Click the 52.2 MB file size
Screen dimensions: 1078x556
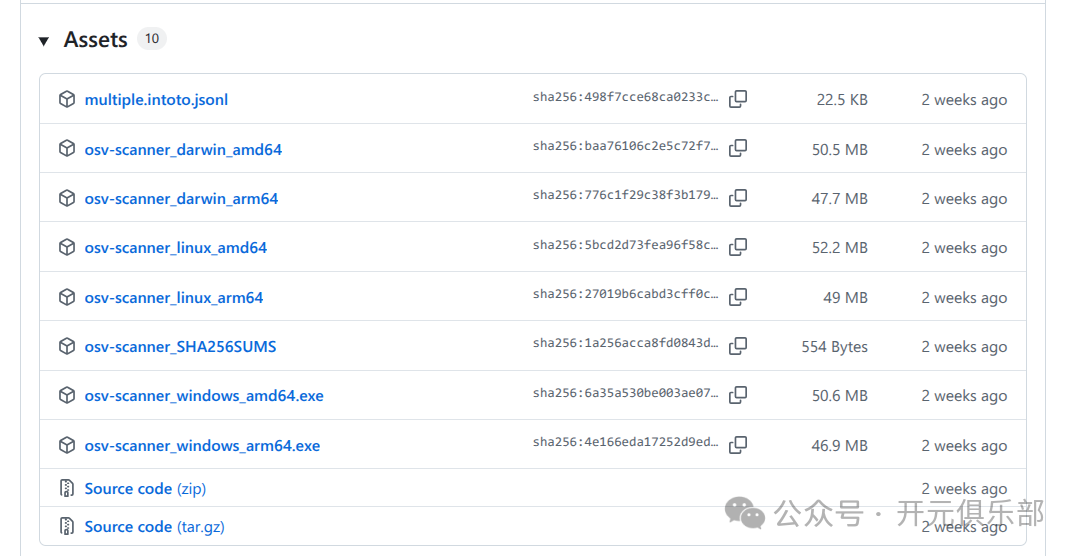(839, 248)
